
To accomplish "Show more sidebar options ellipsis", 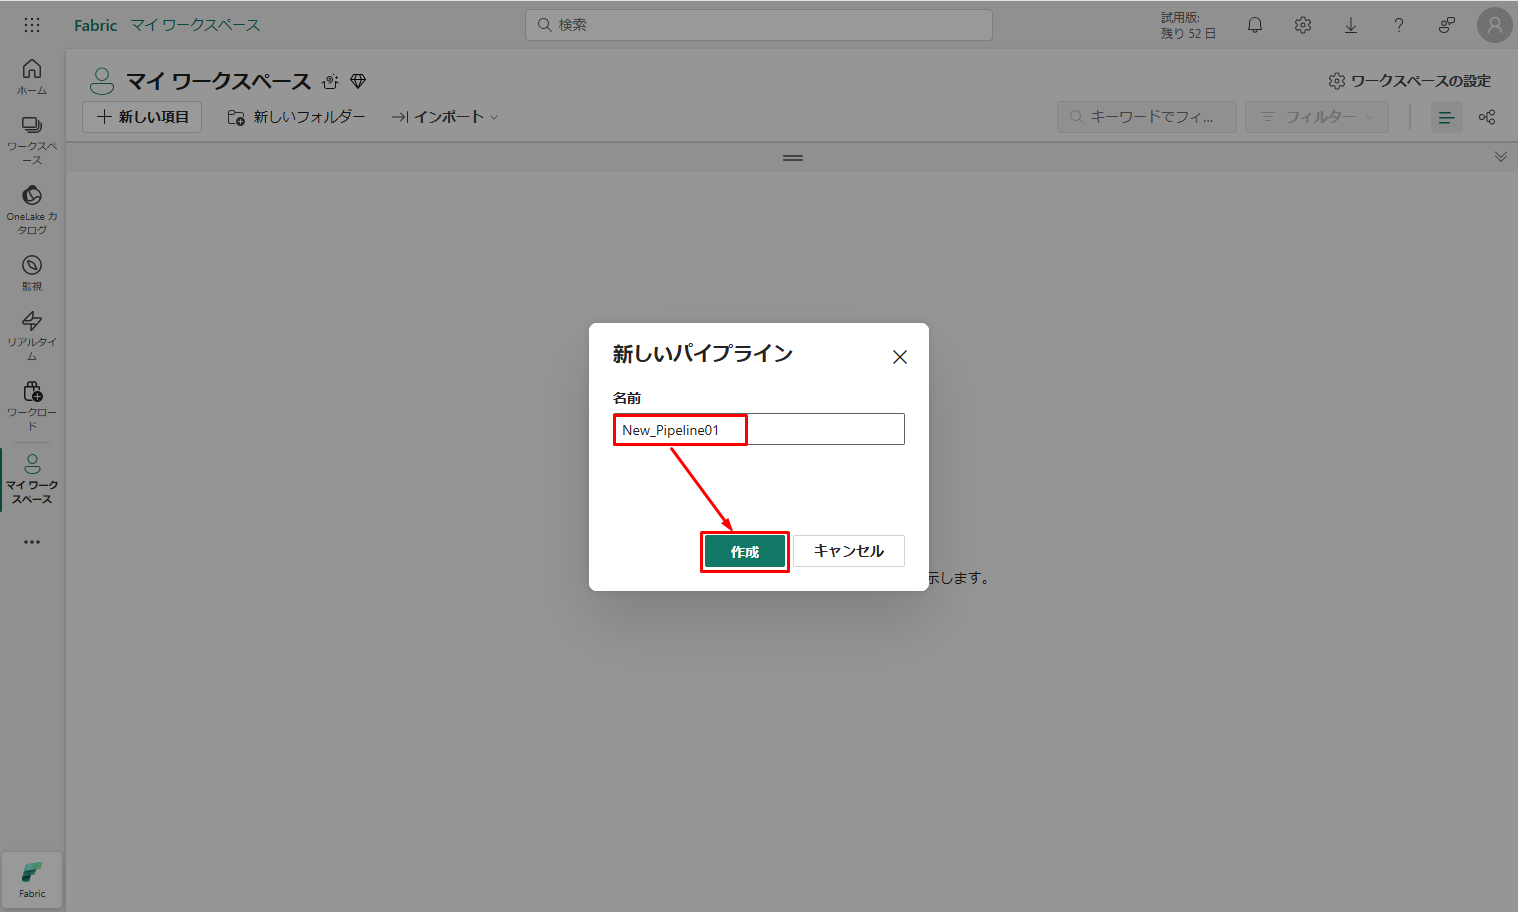I will (32, 542).
